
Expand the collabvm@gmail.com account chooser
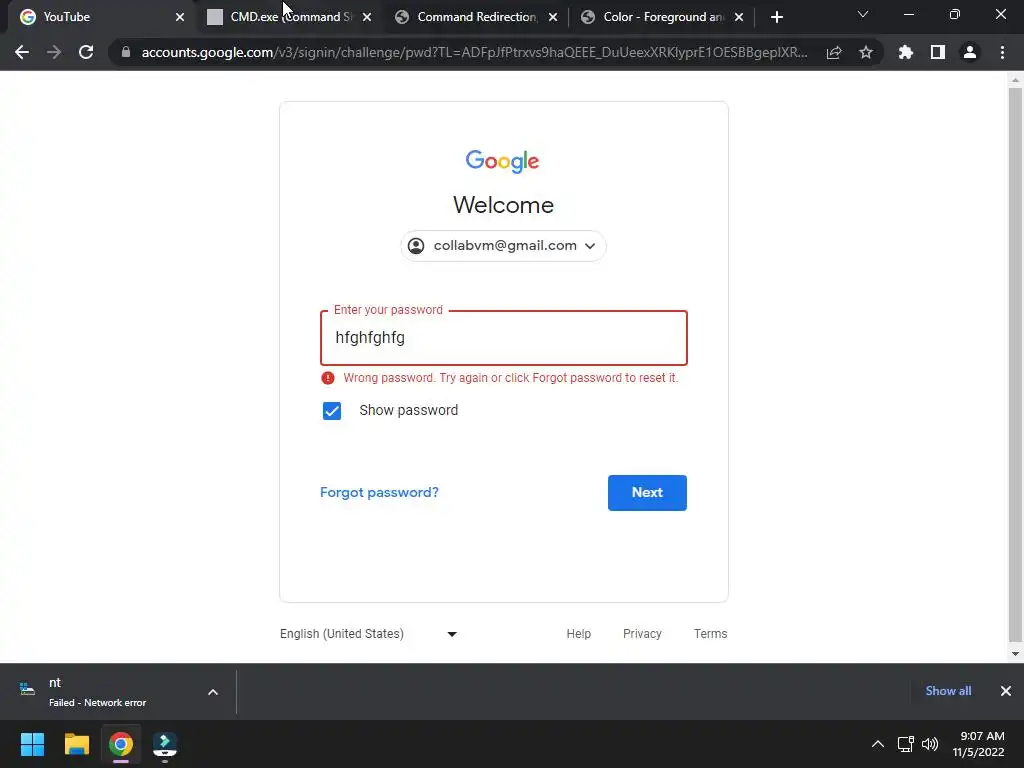click(x=504, y=246)
